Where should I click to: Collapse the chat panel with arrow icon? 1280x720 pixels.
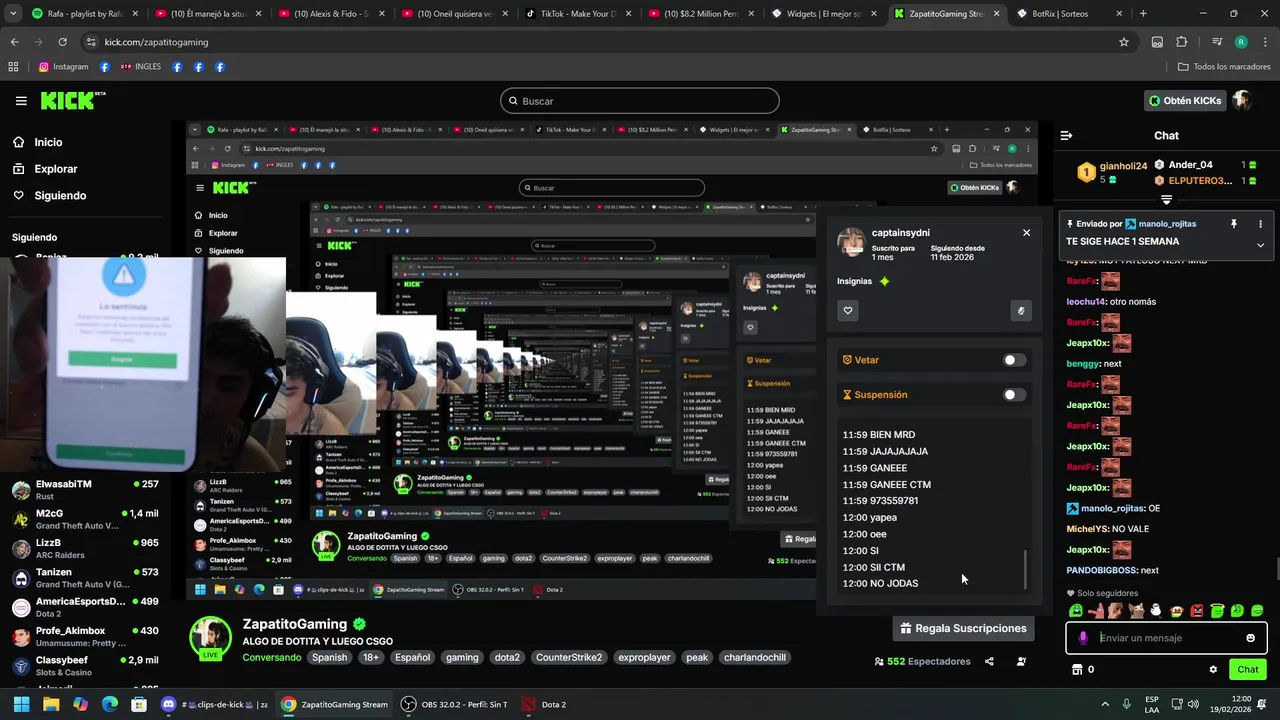coord(1066,135)
